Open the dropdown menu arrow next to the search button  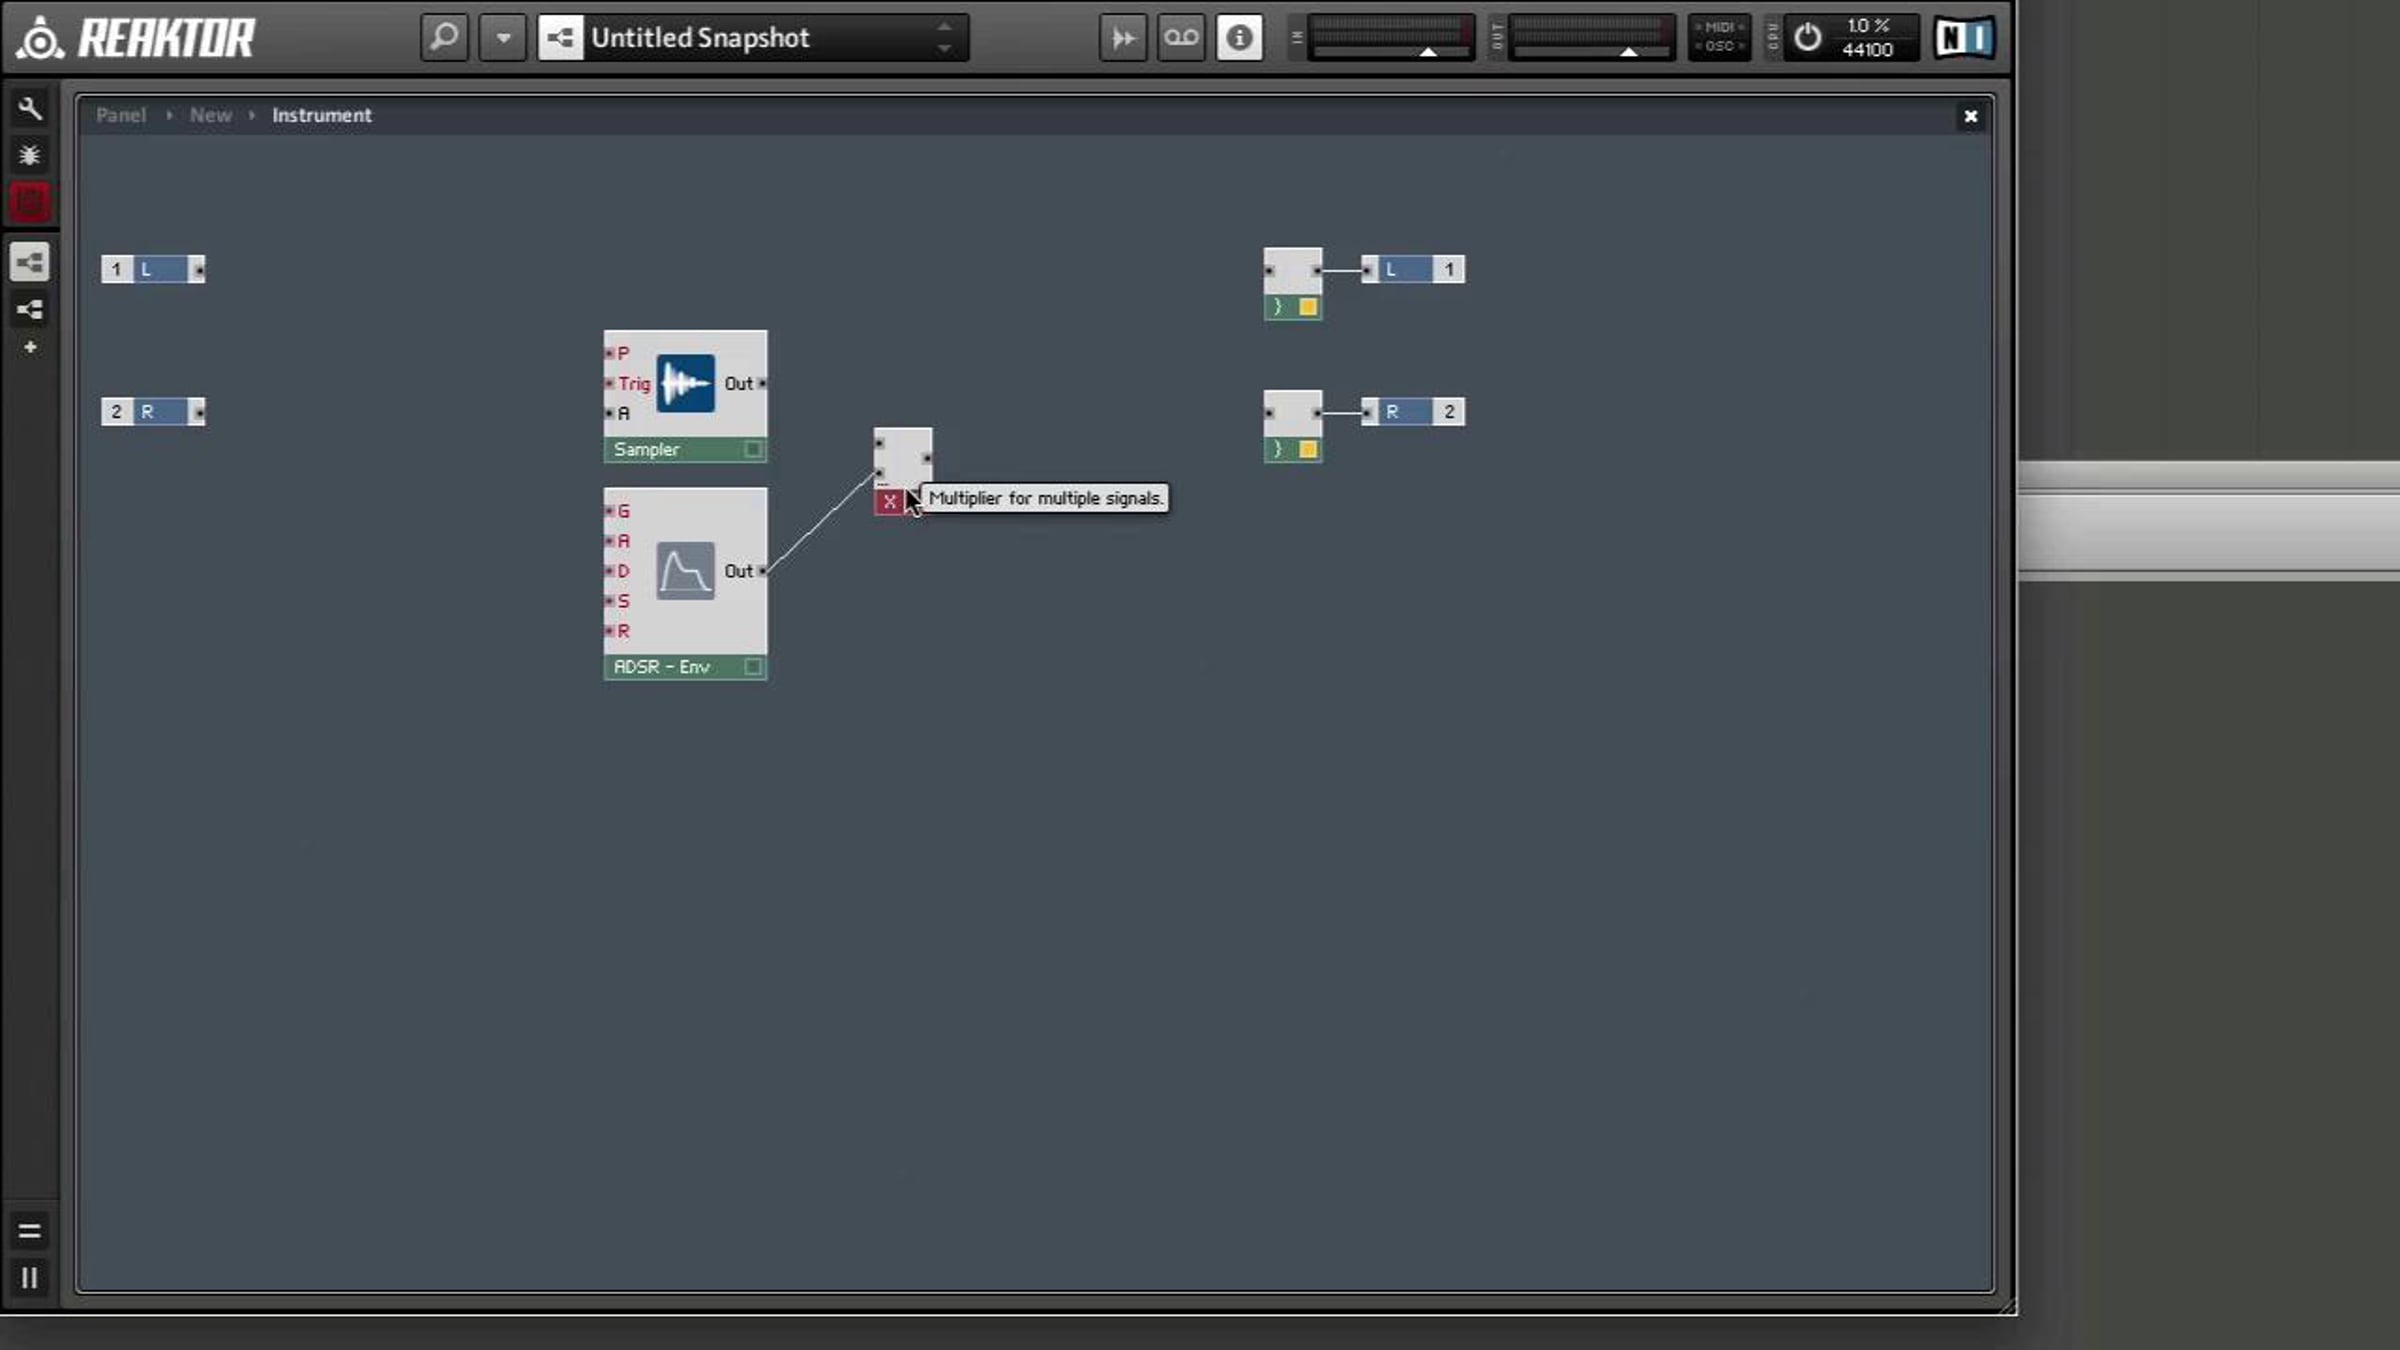point(503,38)
